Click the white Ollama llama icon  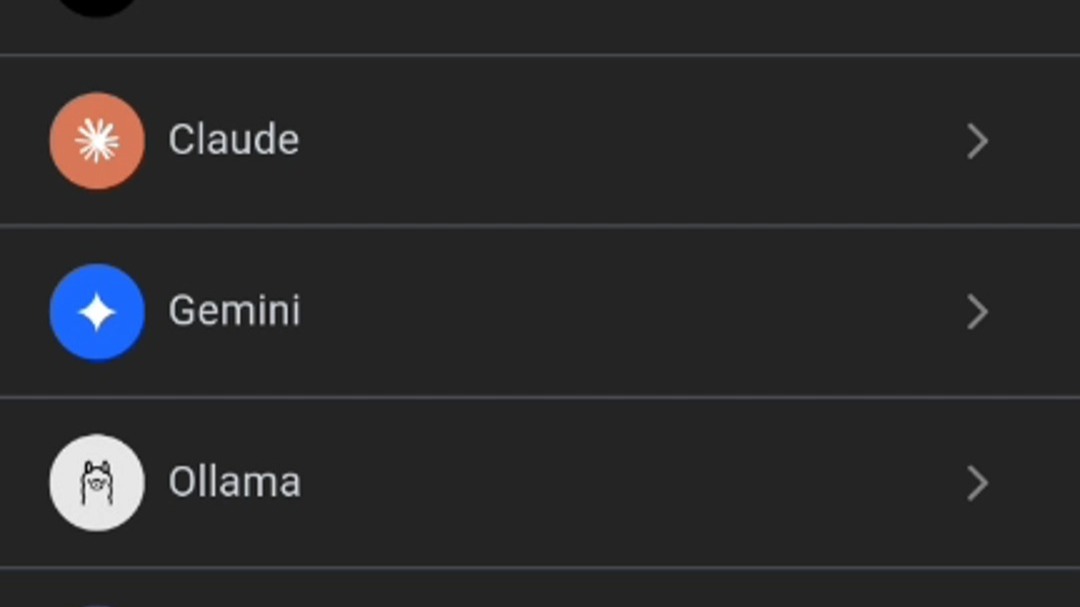tap(97, 483)
